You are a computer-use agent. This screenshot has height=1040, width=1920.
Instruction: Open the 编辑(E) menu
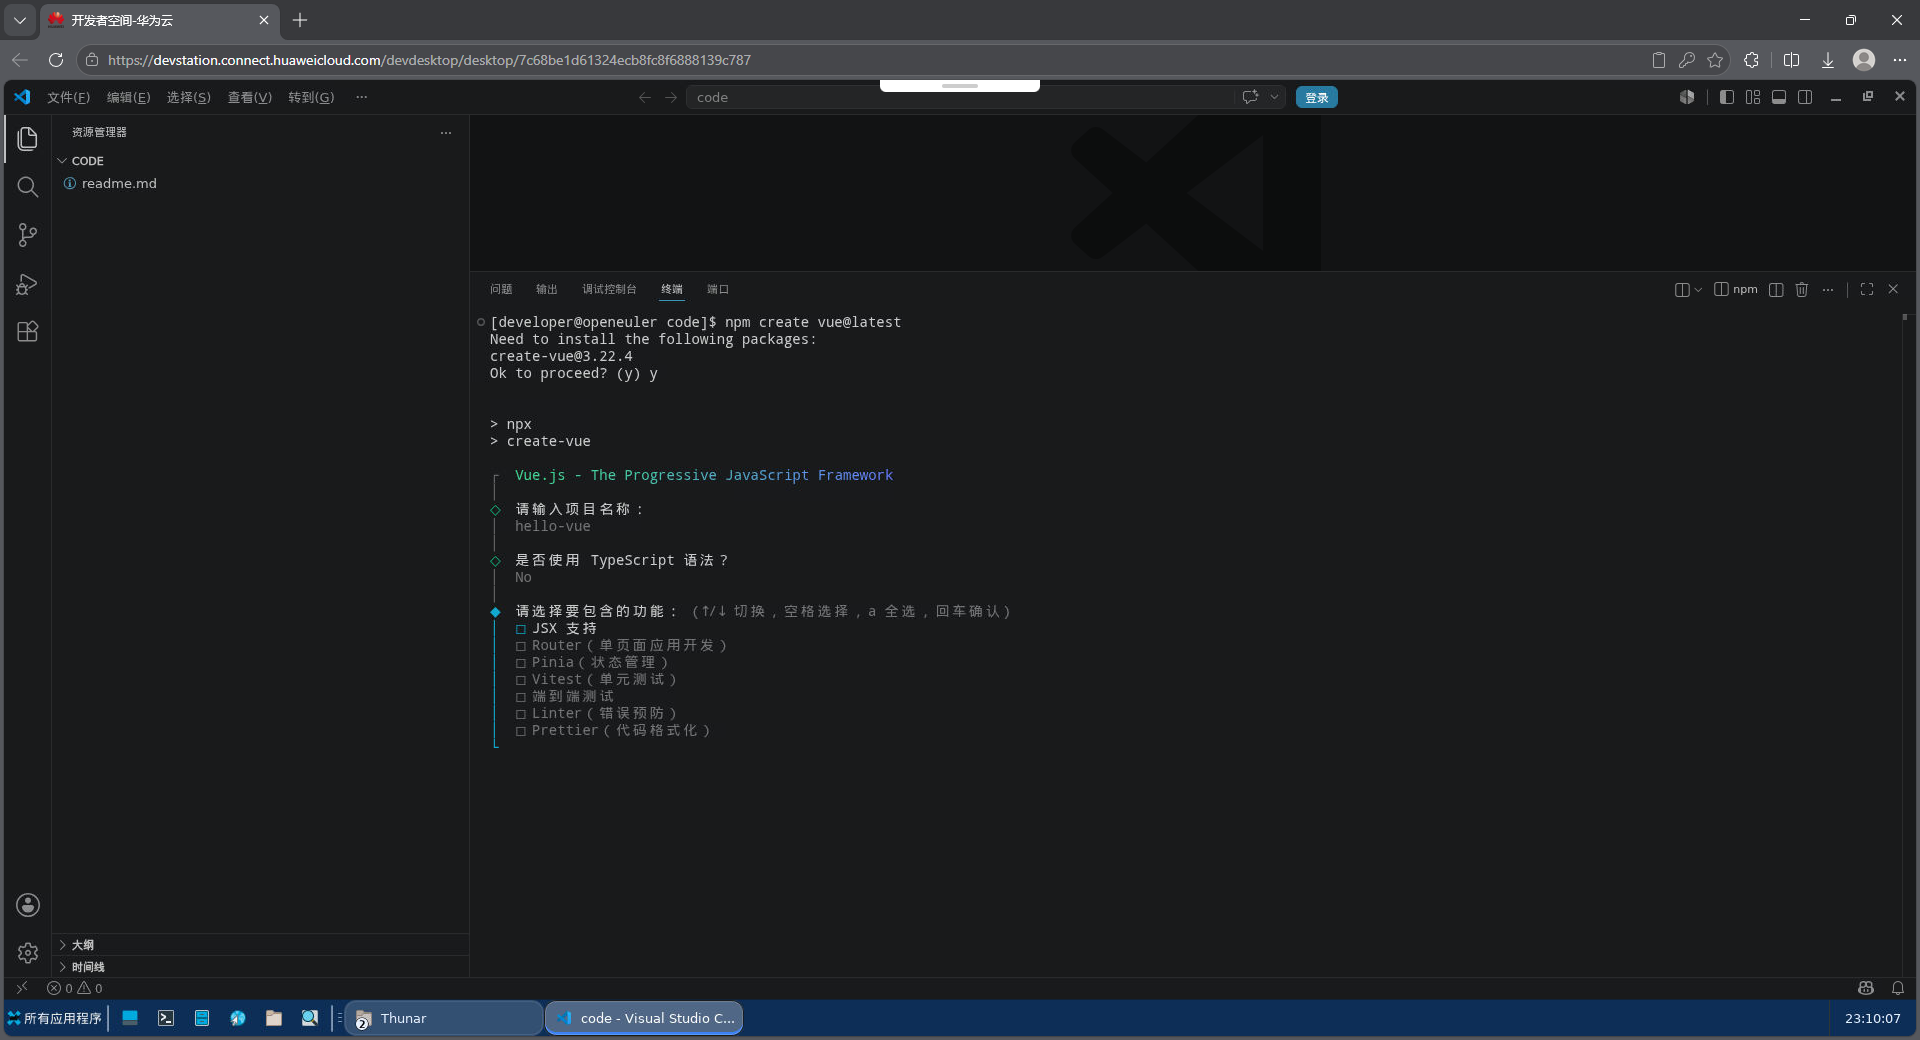pos(128,97)
